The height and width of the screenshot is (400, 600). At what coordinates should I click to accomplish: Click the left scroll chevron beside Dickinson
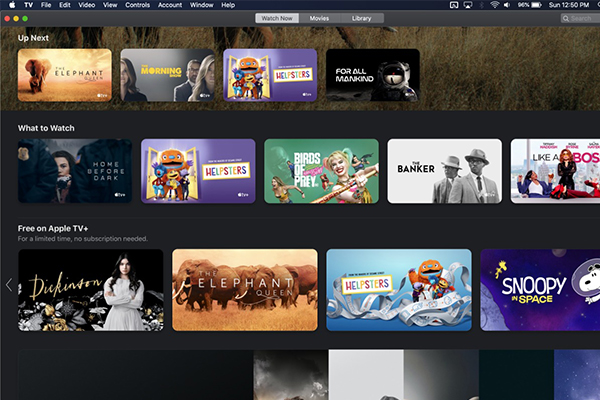[x=9, y=285]
